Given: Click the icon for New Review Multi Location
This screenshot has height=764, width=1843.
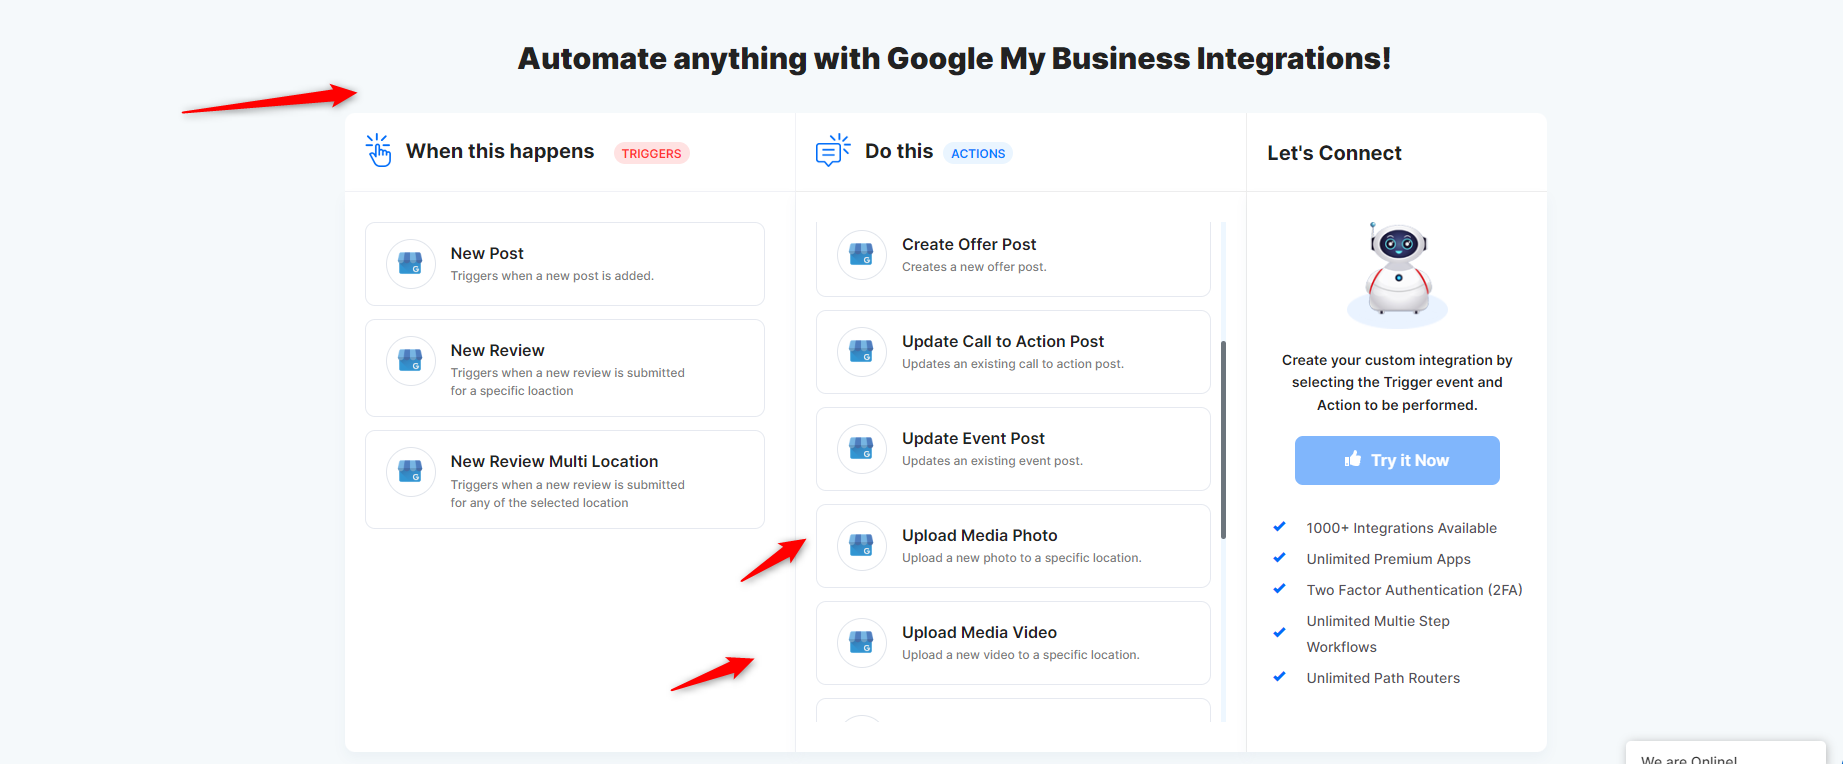Looking at the screenshot, I should tap(410, 472).
